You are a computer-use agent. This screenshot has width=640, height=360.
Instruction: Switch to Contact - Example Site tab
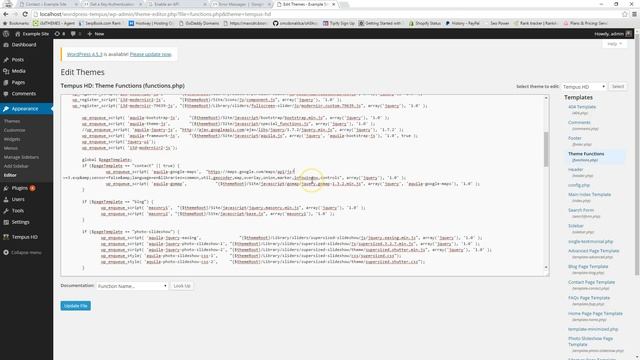click(49, 4)
